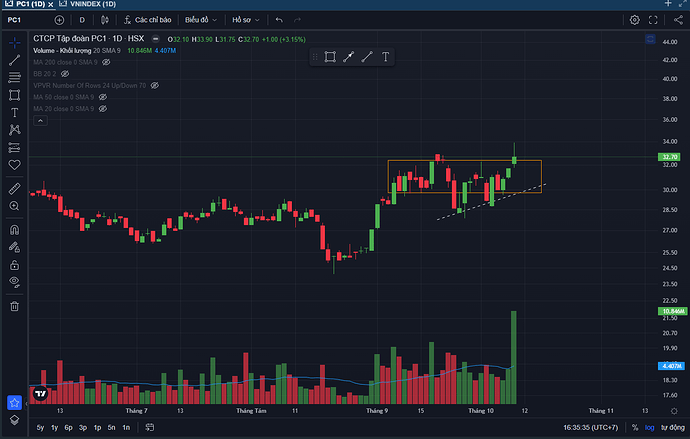
Task: Show the MA 200 indicator
Action: click(x=106, y=62)
